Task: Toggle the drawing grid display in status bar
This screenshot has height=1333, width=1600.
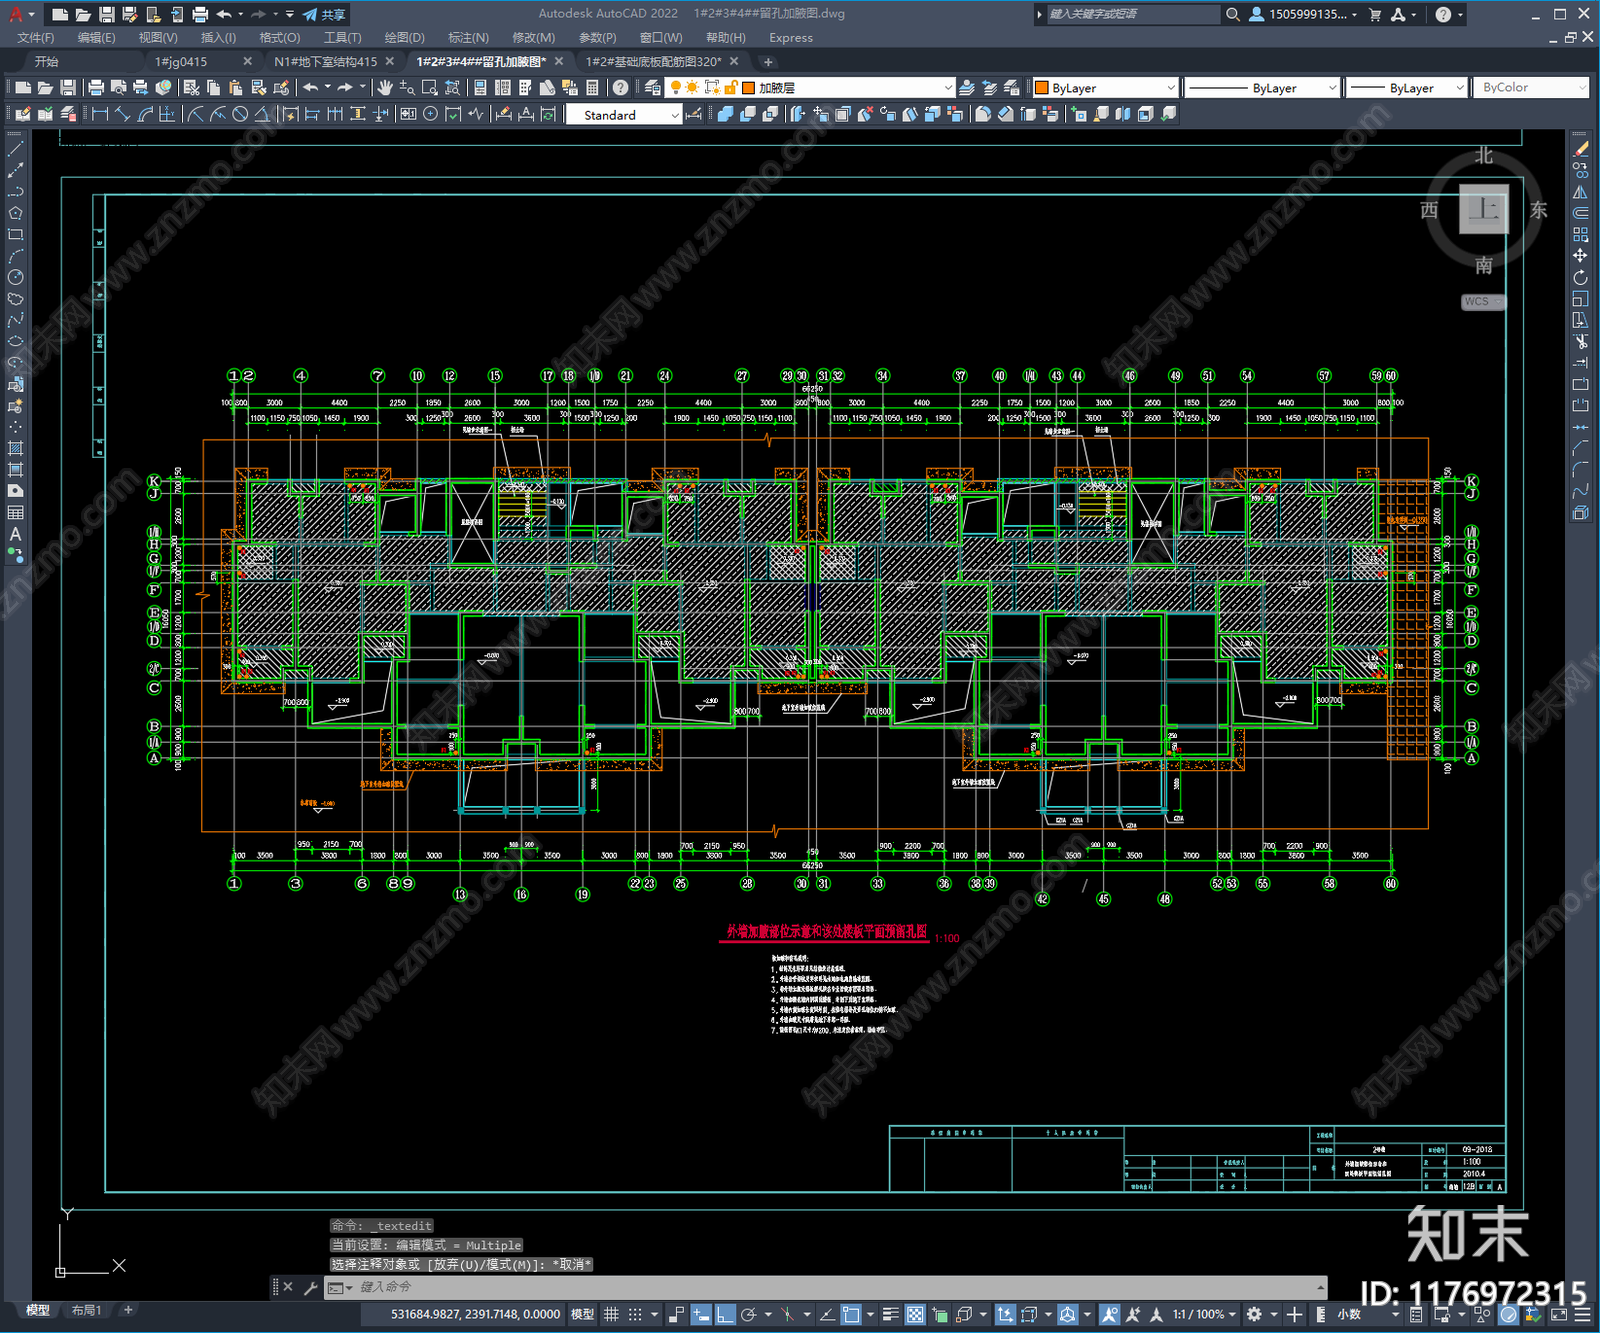Action: (611, 1314)
